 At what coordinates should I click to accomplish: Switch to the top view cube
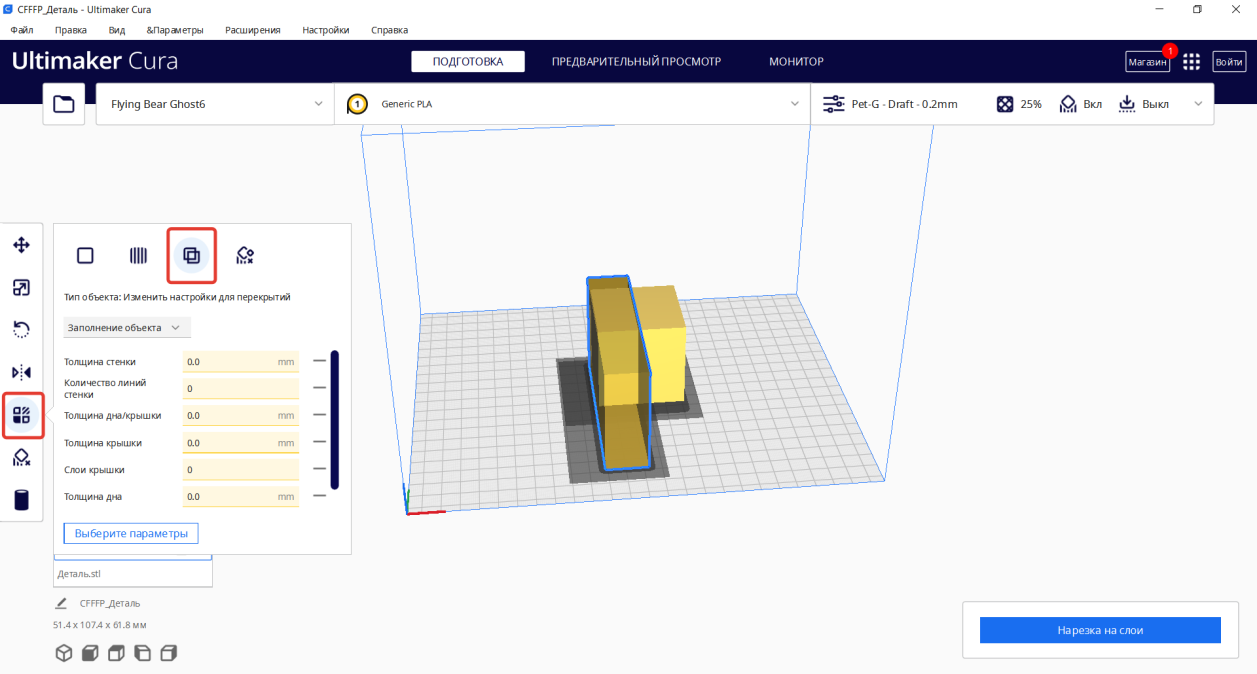[x=116, y=653]
